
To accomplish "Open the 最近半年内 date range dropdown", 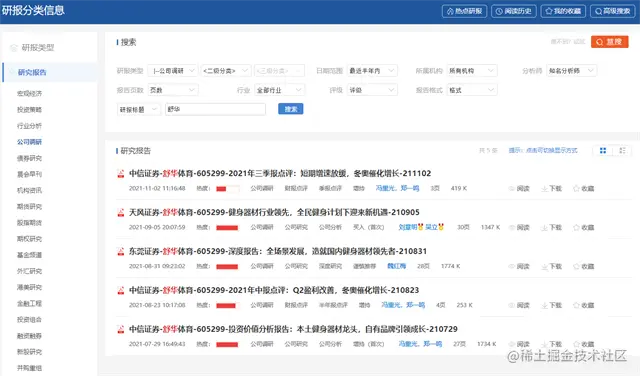I will (372, 71).
